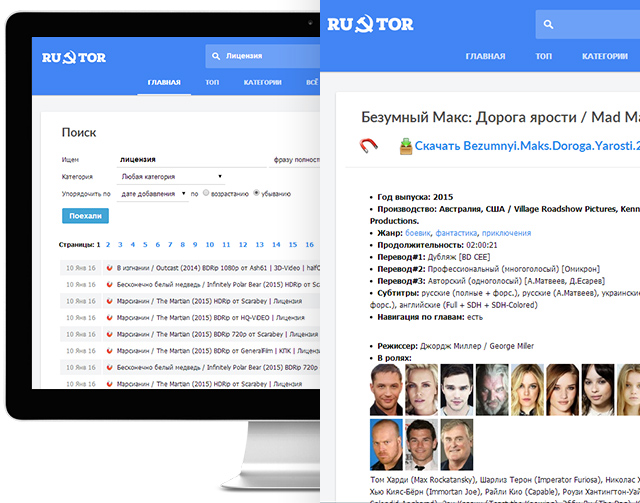Select the убыванию sort order radio
The width and height of the screenshot is (640, 503).
click(256, 193)
